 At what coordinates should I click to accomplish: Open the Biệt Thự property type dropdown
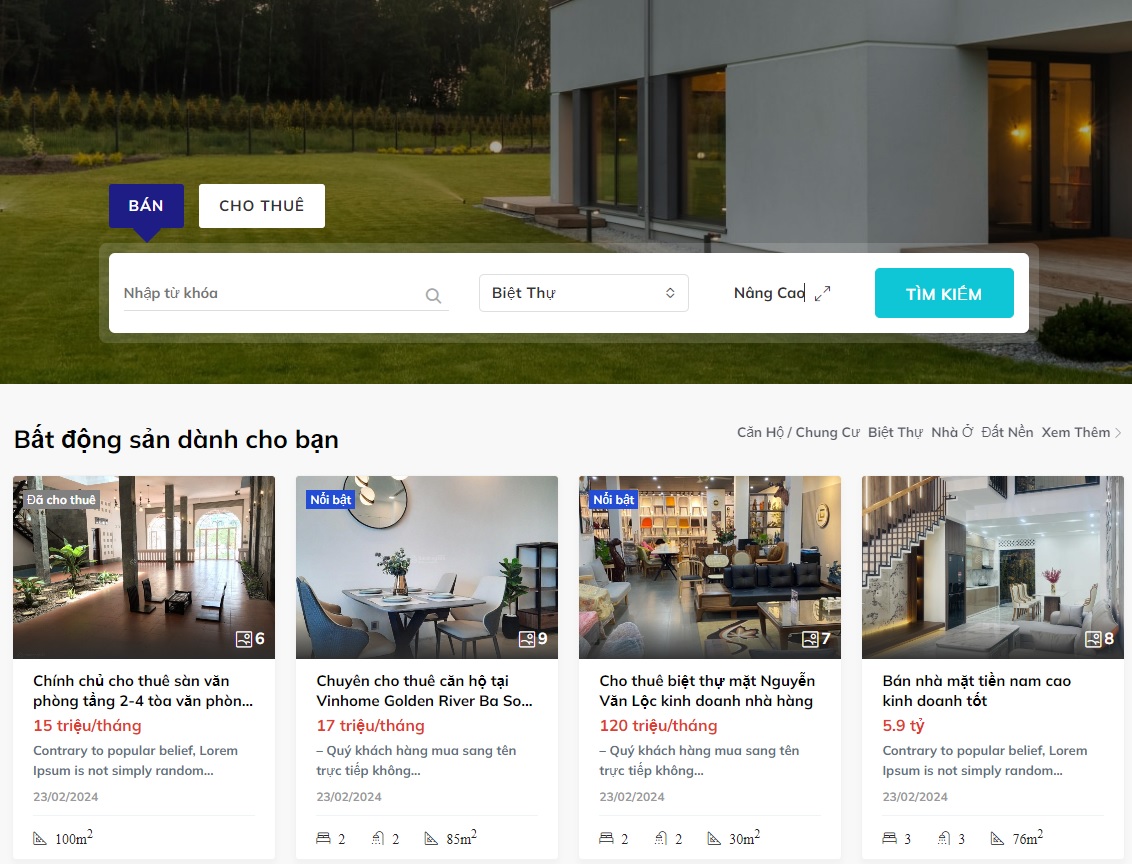click(x=583, y=293)
